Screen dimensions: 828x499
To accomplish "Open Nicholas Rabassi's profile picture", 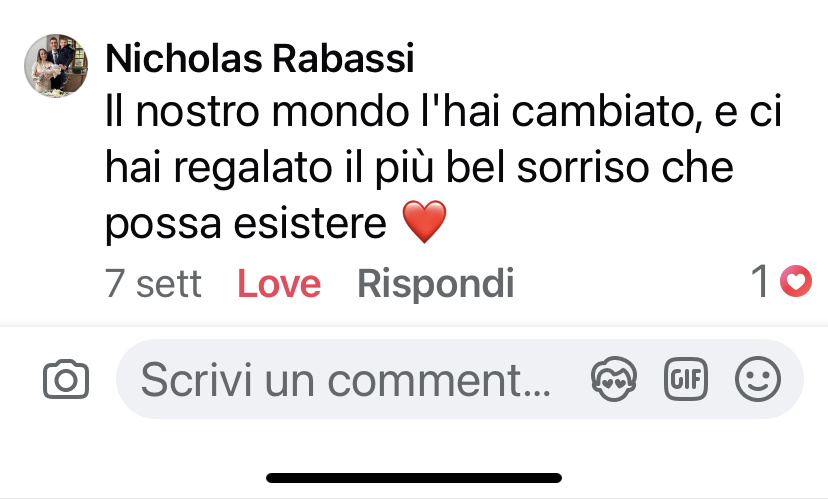I will pos(56,66).
